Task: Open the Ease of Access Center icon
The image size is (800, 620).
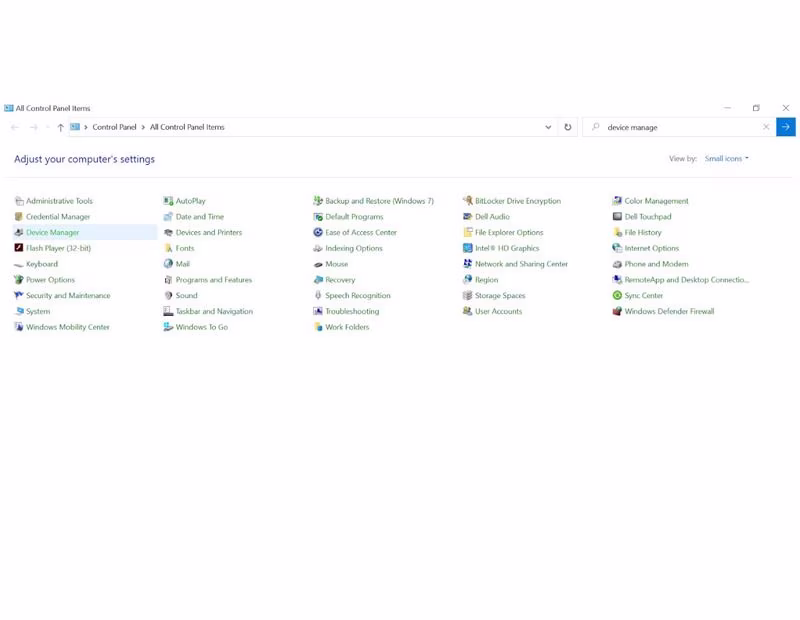Action: coord(318,233)
